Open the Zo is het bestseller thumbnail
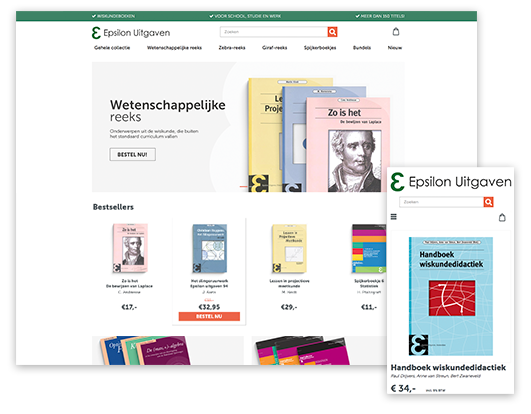Image resolution: width=531 pixels, height=414 pixels. tap(130, 248)
